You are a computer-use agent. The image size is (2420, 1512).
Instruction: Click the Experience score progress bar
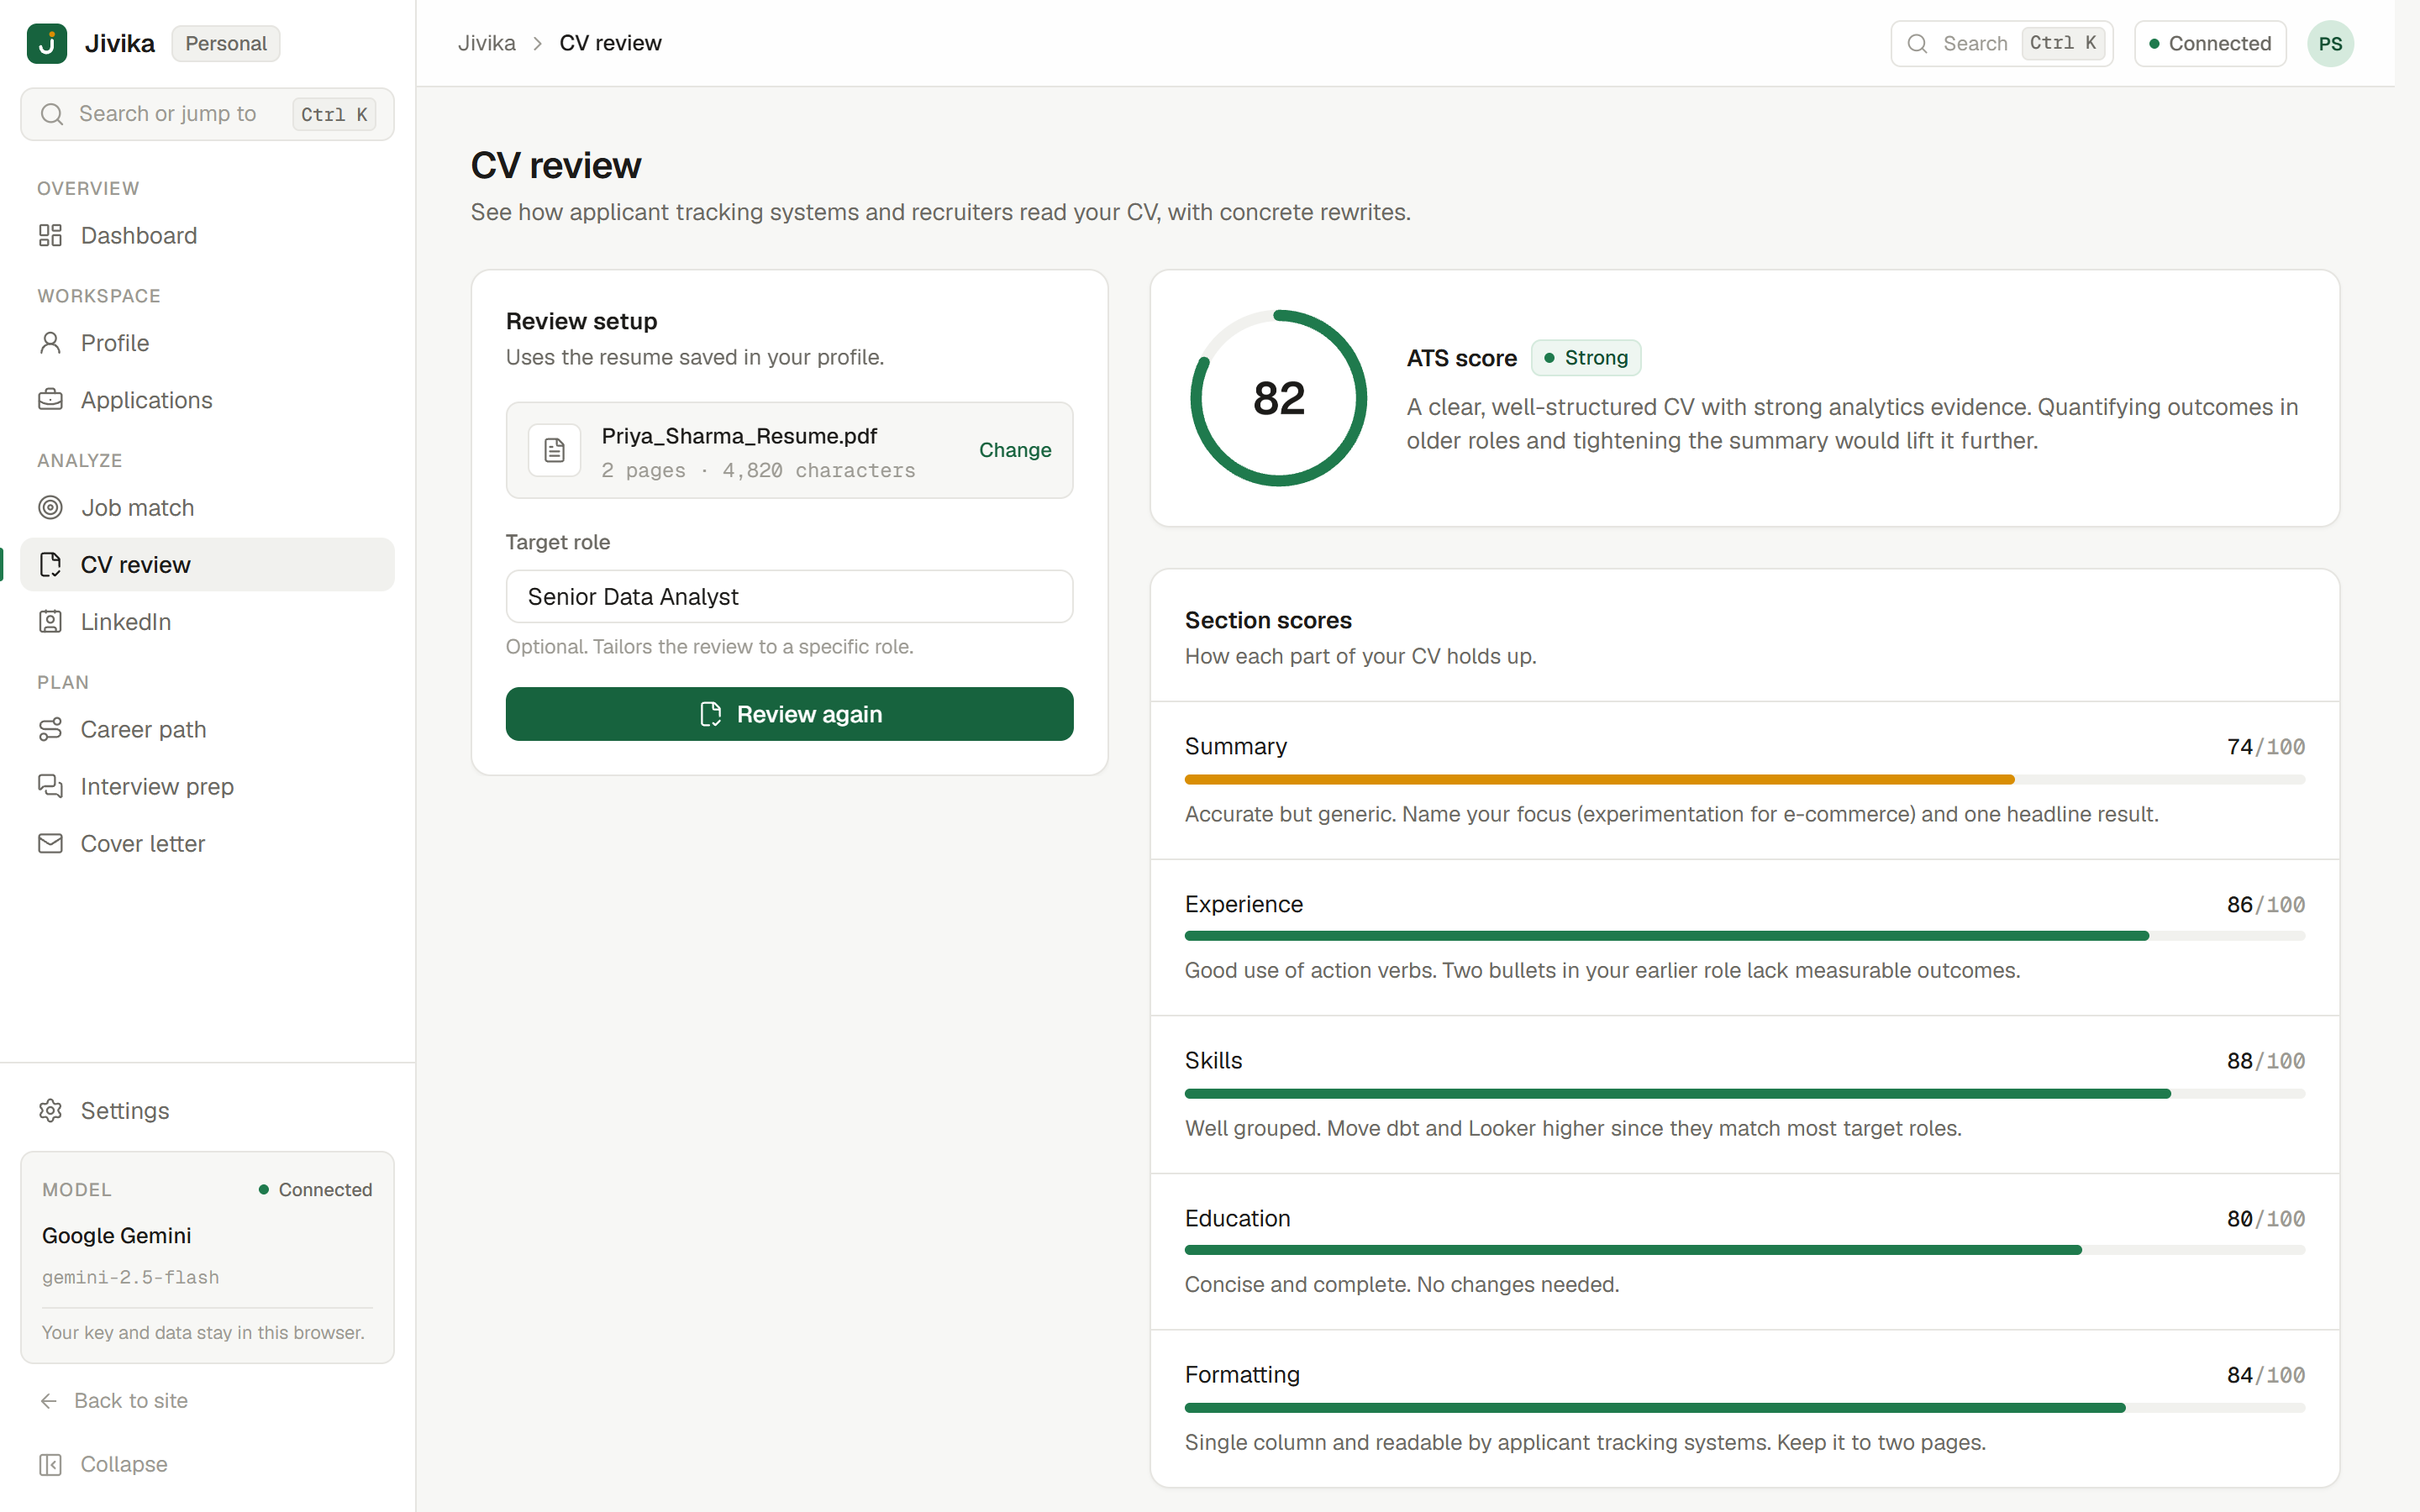pos(1744,936)
